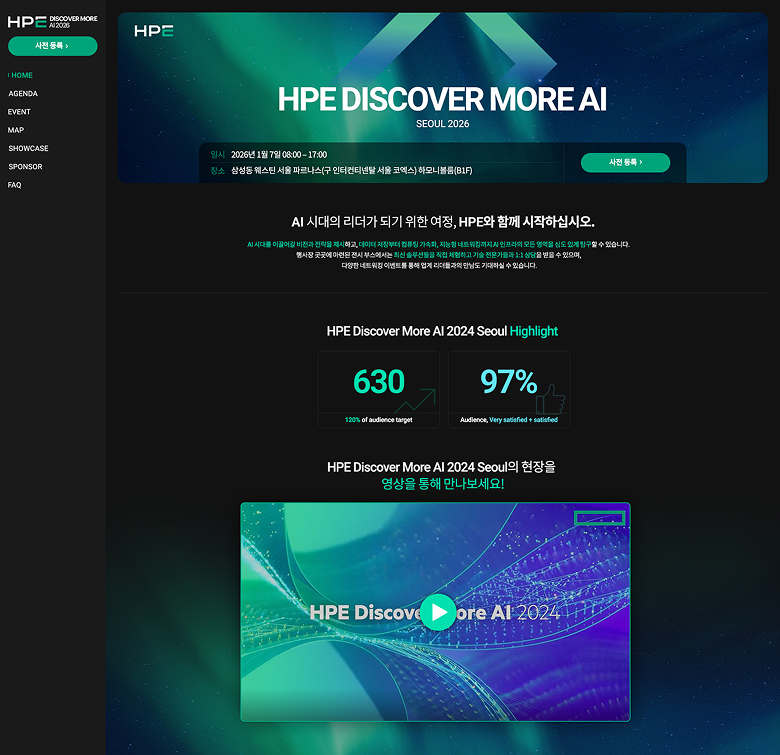Click the 장소 label in the banner
The image size is (780, 755).
[x=217, y=171]
